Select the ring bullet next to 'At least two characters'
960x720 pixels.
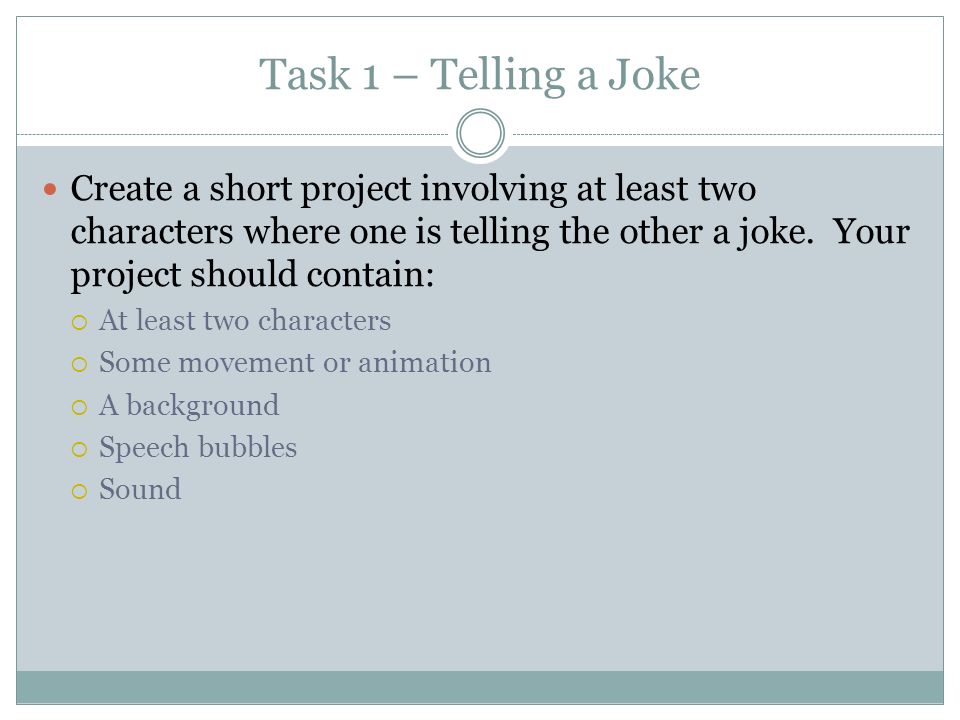pyautogui.click(x=80, y=323)
